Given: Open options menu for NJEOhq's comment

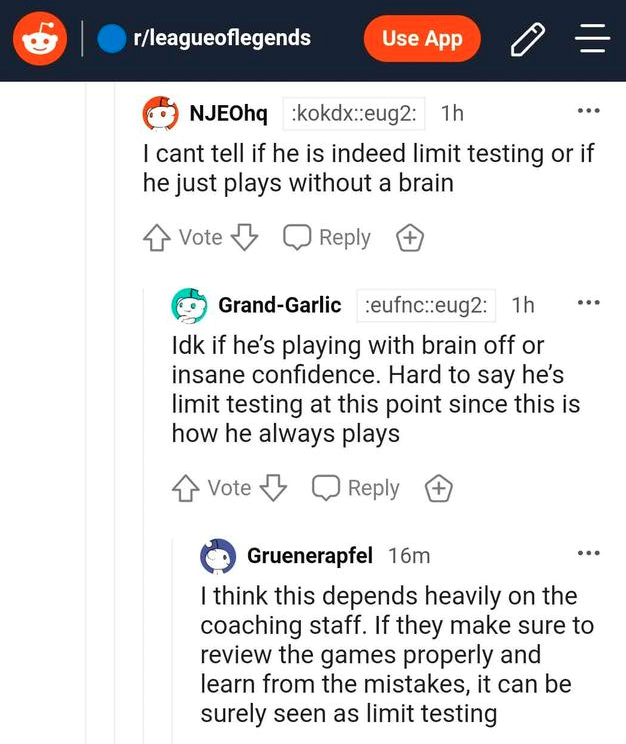Looking at the screenshot, I should (588, 111).
